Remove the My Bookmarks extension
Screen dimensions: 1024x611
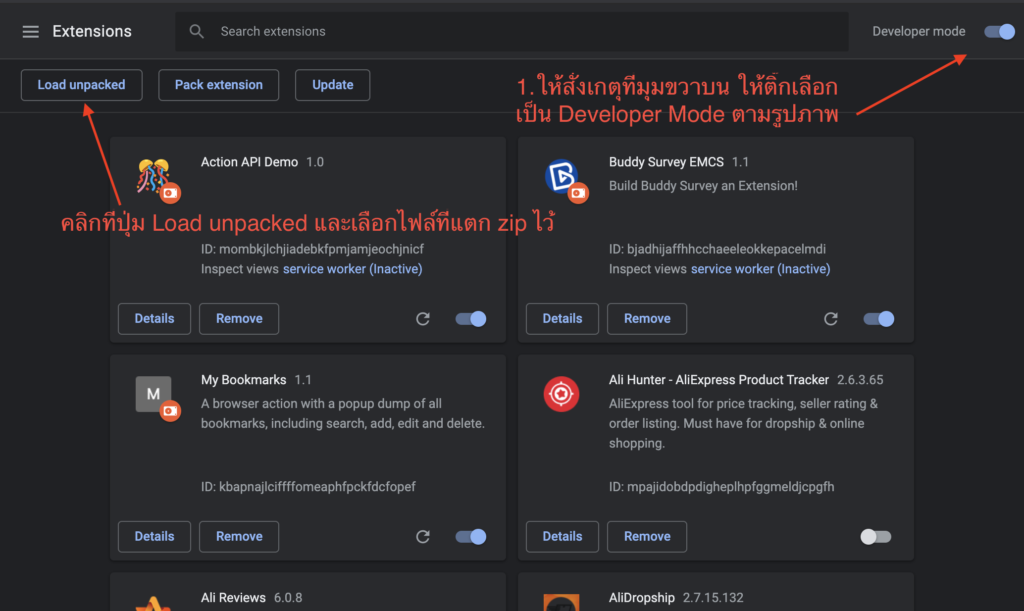[x=239, y=537]
